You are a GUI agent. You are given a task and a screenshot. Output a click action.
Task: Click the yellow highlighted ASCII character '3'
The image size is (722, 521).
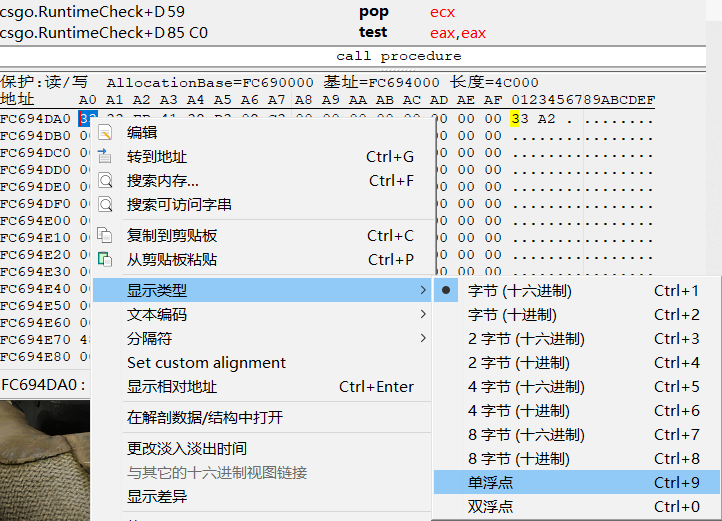(515, 119)
